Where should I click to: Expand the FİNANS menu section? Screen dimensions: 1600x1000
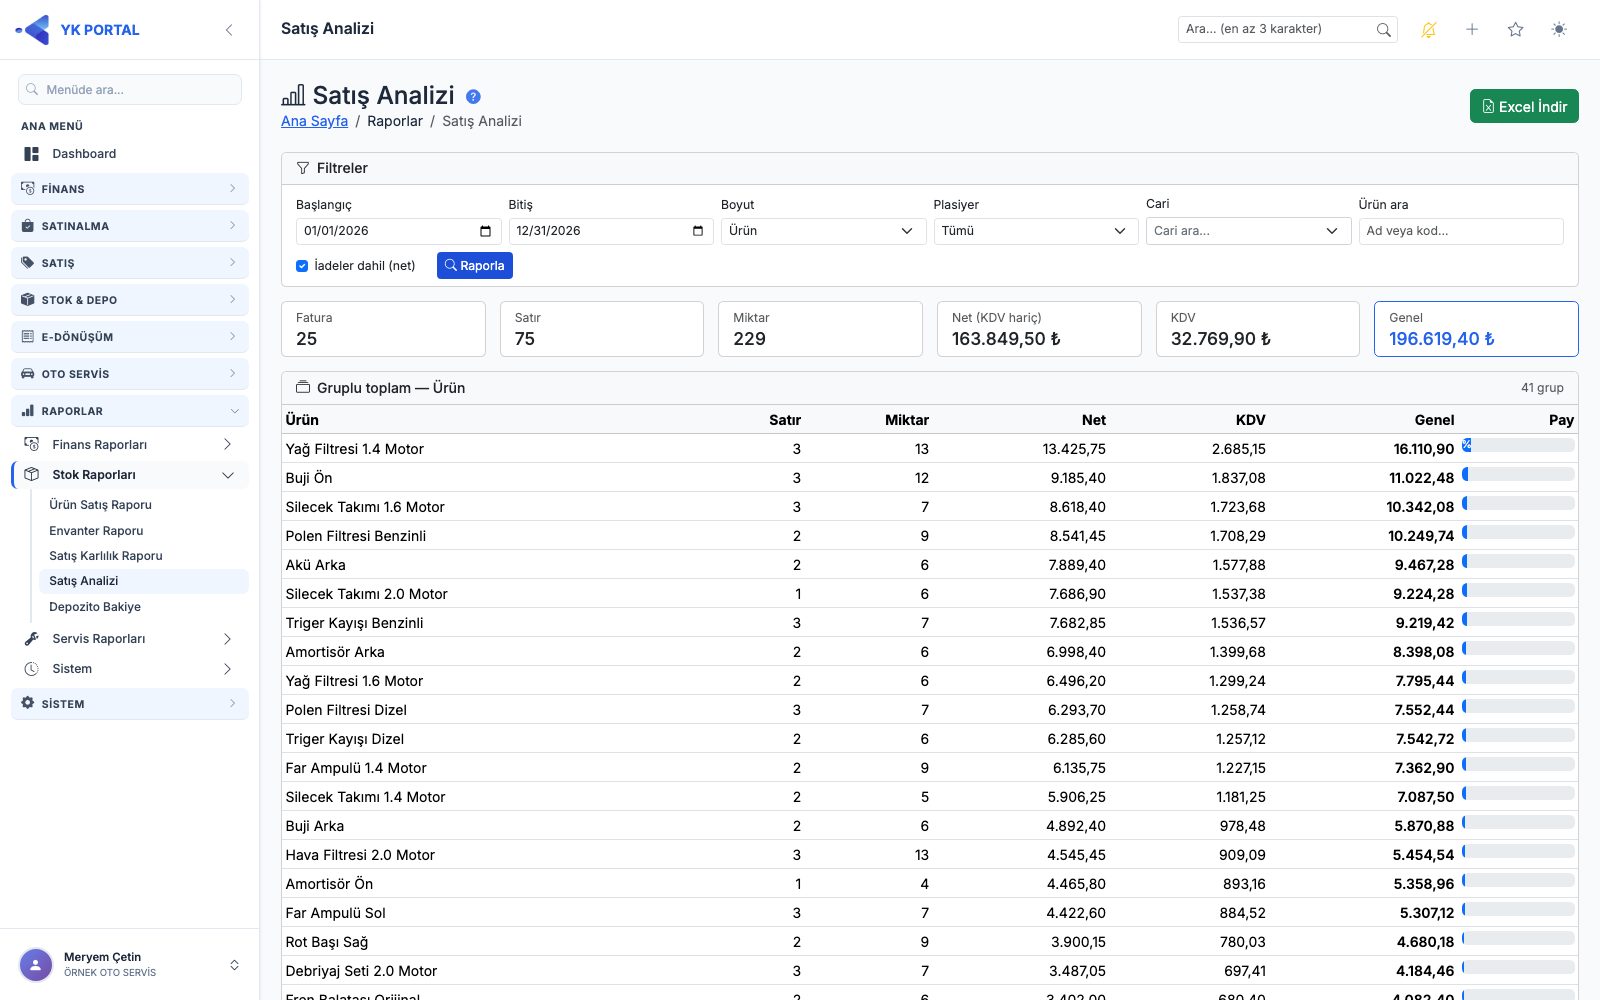tap(130, 189)
